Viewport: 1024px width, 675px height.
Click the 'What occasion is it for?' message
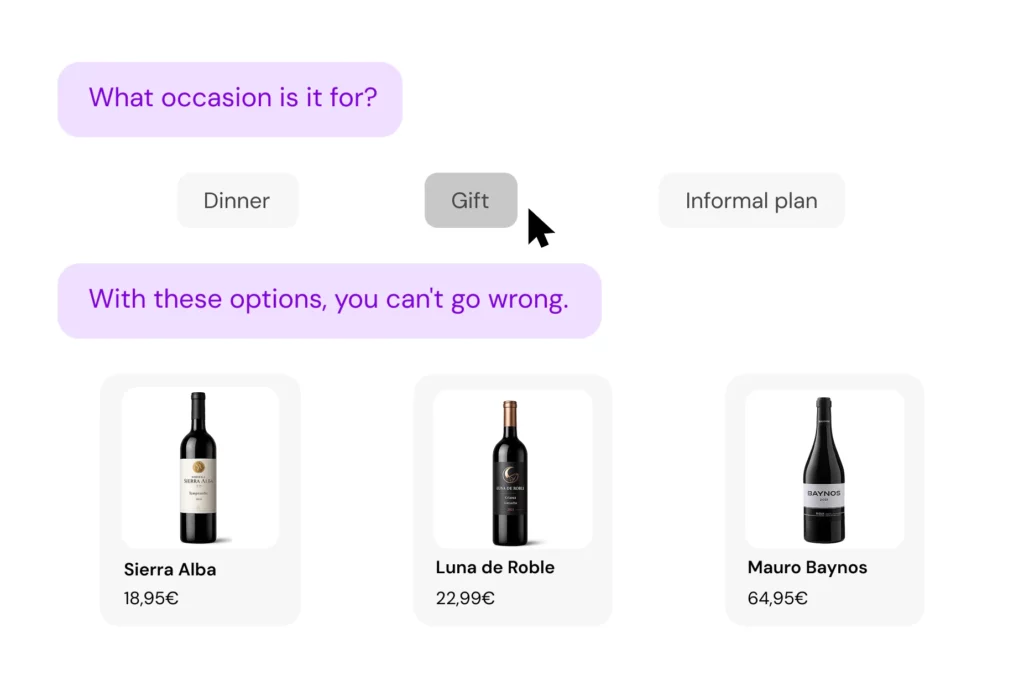click(x=230, y=99)
